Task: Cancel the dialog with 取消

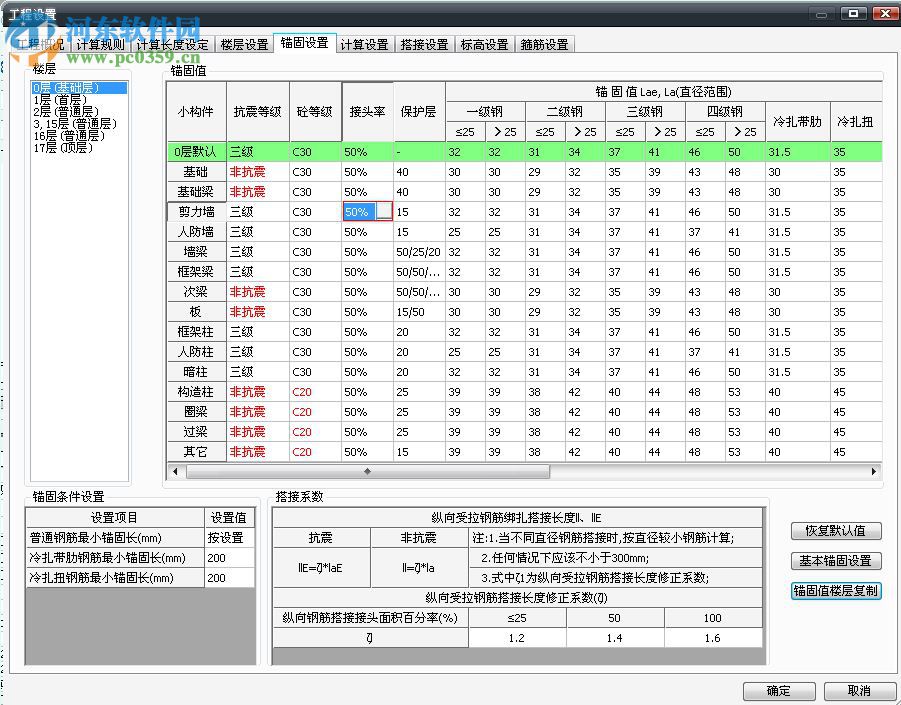Action: coord(859,691)
